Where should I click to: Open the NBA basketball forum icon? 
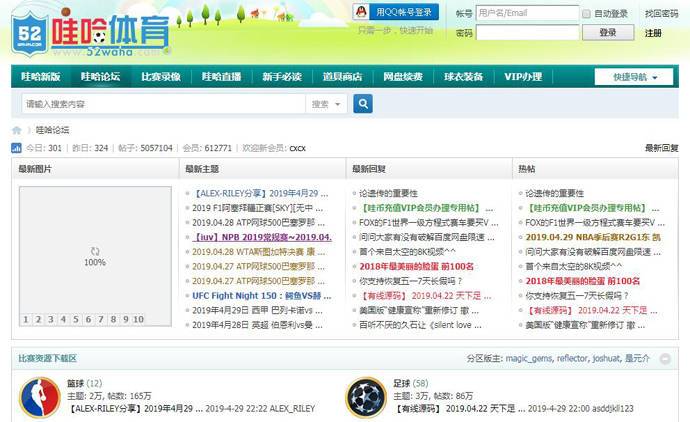[x=40, y=396]
